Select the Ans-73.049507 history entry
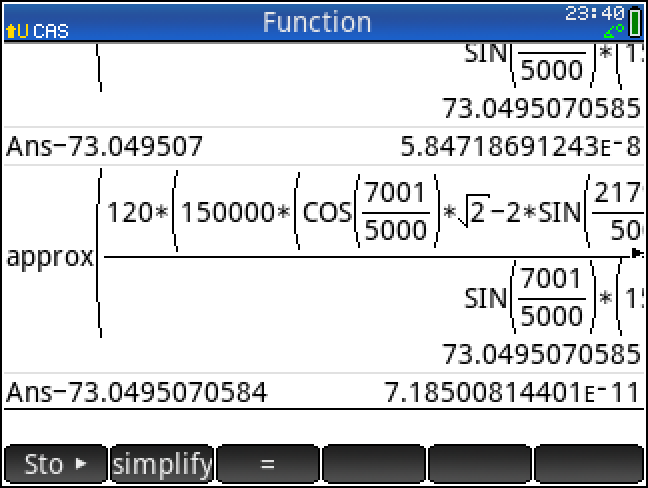 point(104,147)
